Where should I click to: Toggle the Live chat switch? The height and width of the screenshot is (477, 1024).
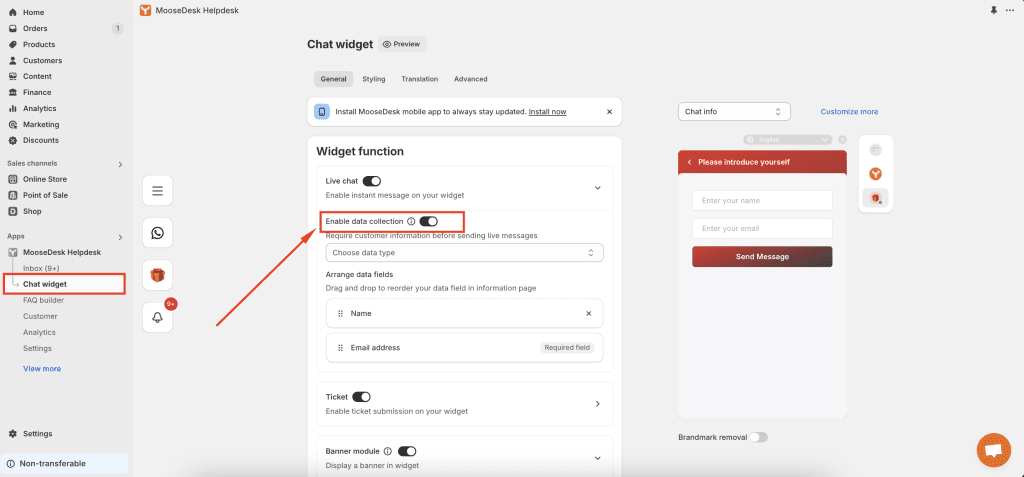point(372,181)
